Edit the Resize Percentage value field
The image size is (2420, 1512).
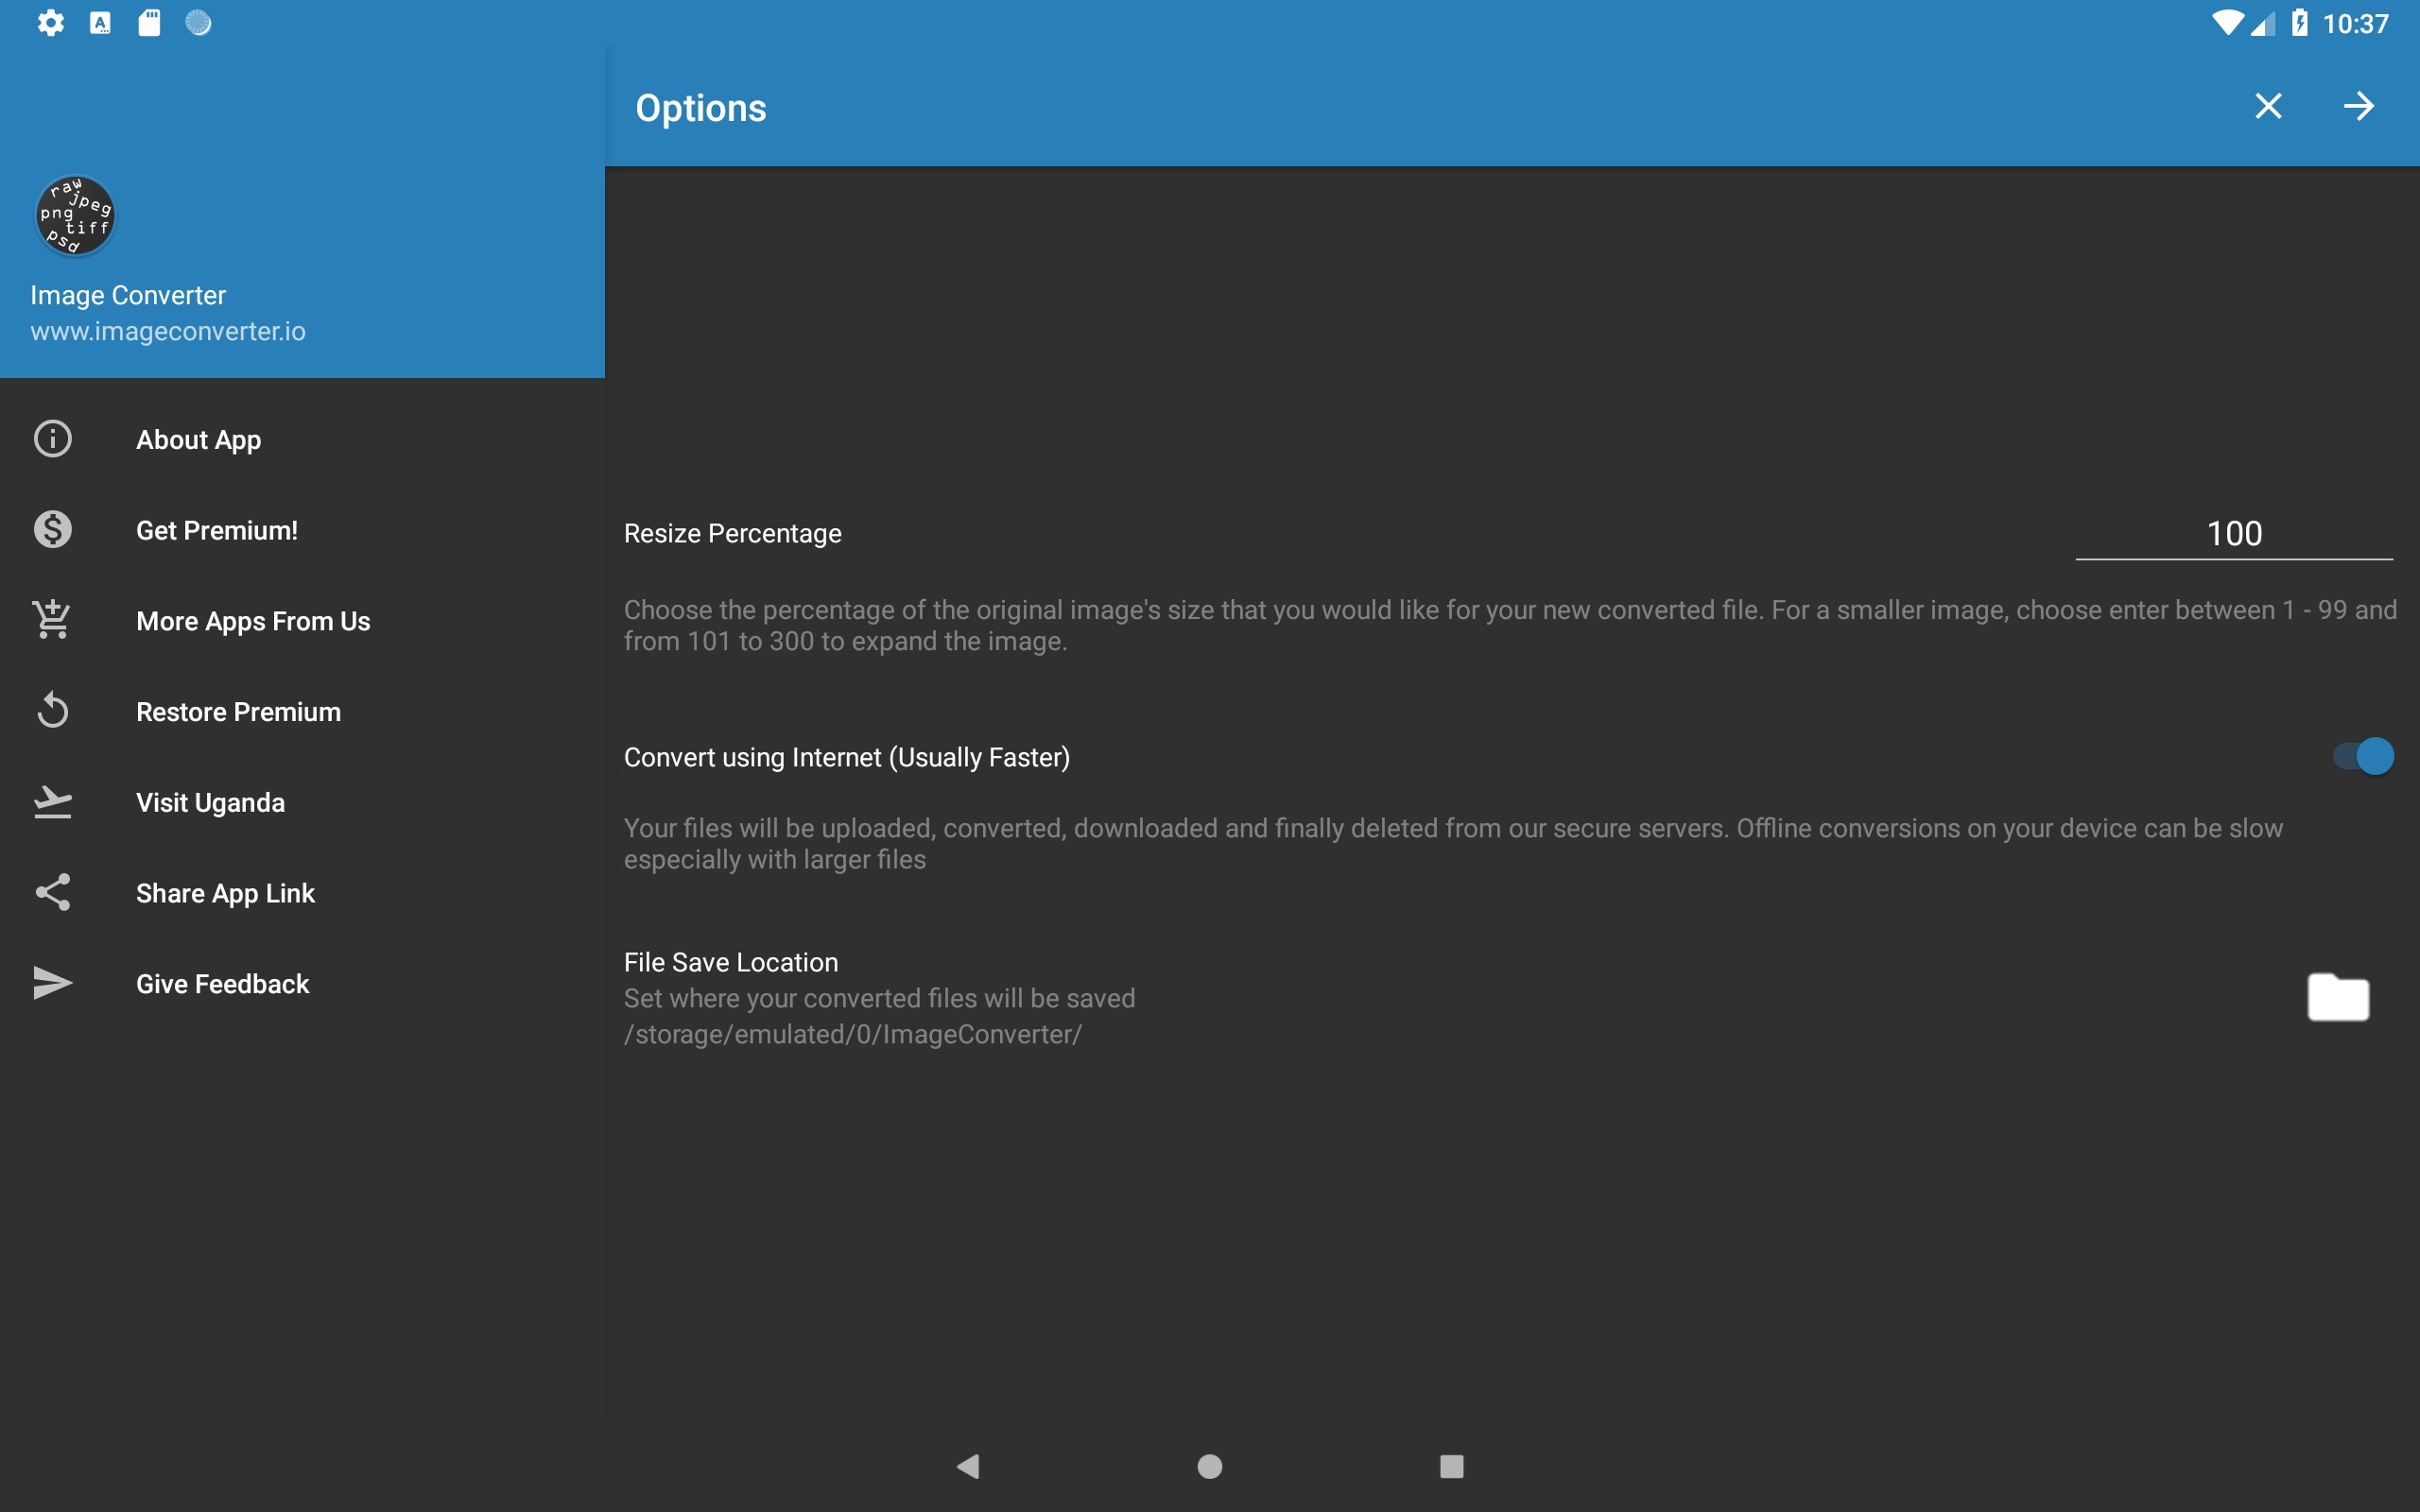tap(2234, 534)
